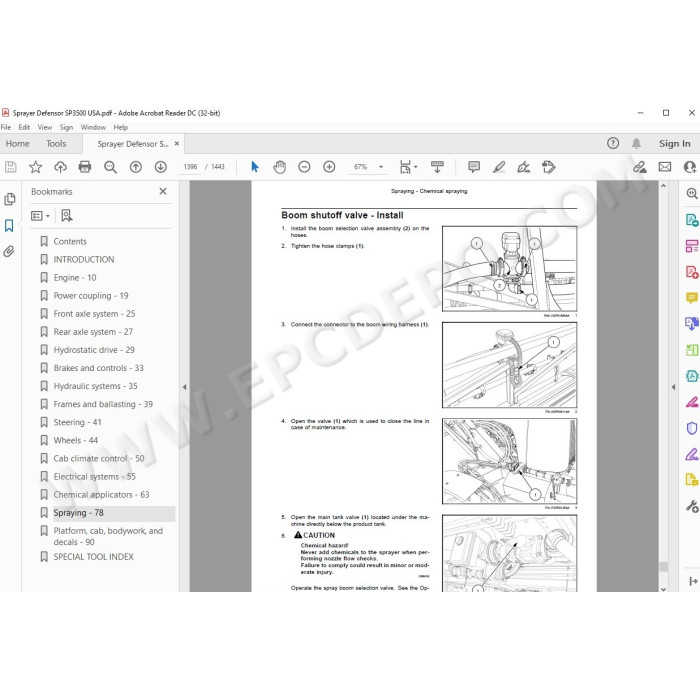The image size is (700, 700).
Task: Go to previous page arrow
Action: (x=136, y=167)
